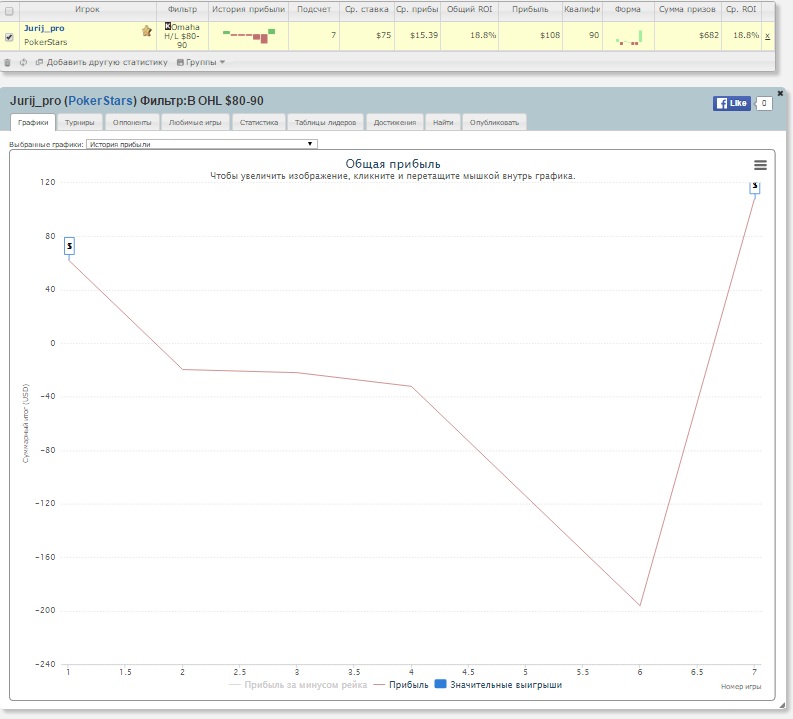The width and height of the screenshot is (793, 719).
Task: Open the Опубликовать tab
Action: tap(494, 122)
